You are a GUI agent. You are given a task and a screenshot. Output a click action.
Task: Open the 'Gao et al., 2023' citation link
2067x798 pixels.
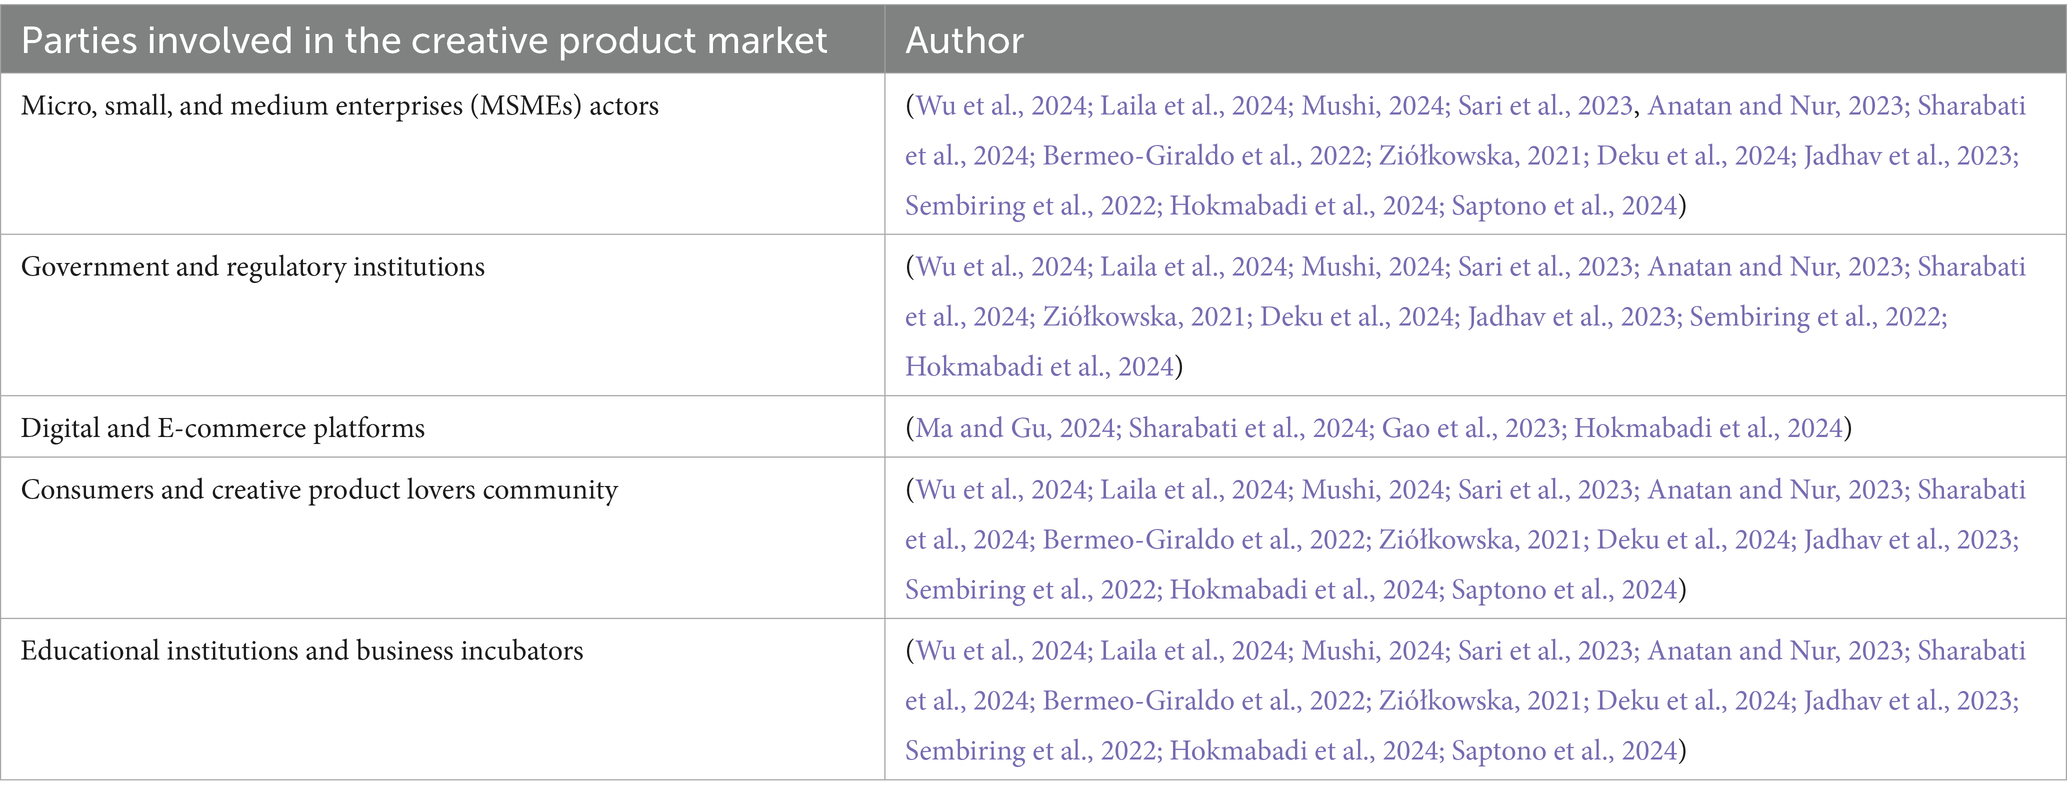pyautogui.click(x=1470, y=429)
